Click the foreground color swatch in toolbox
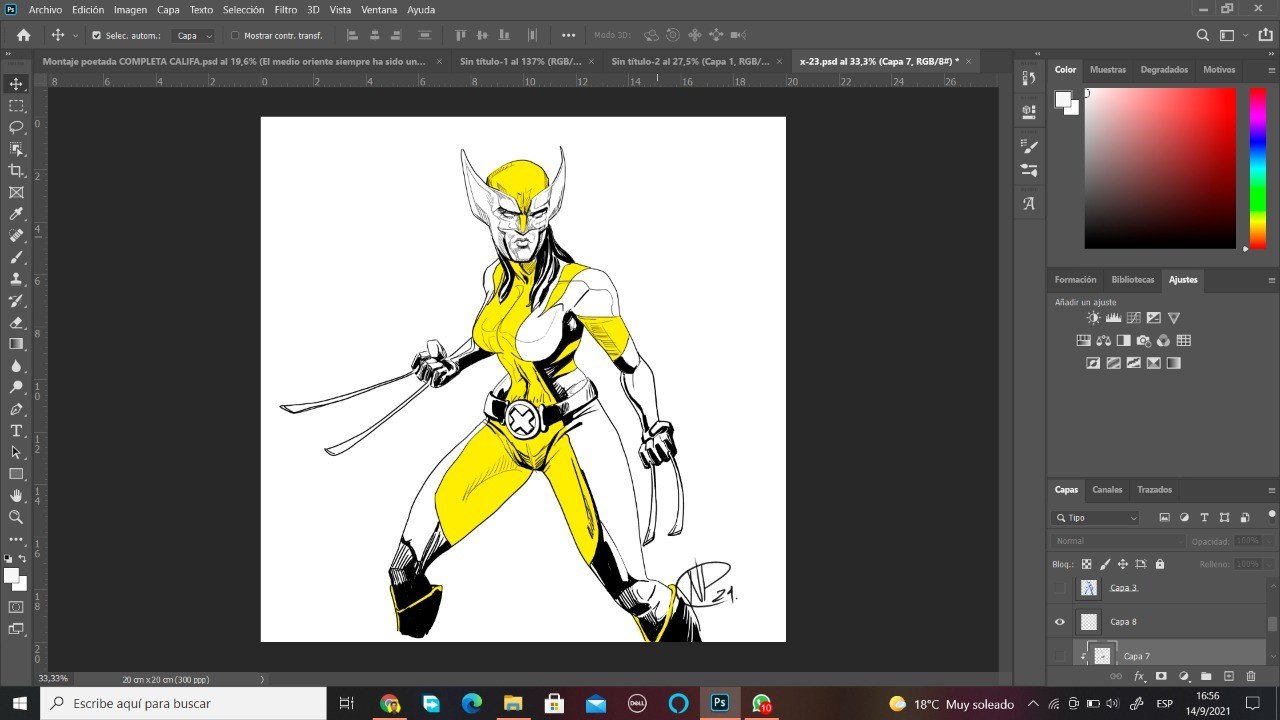The height and width of the screenshot is (720, 1280). 11,576
